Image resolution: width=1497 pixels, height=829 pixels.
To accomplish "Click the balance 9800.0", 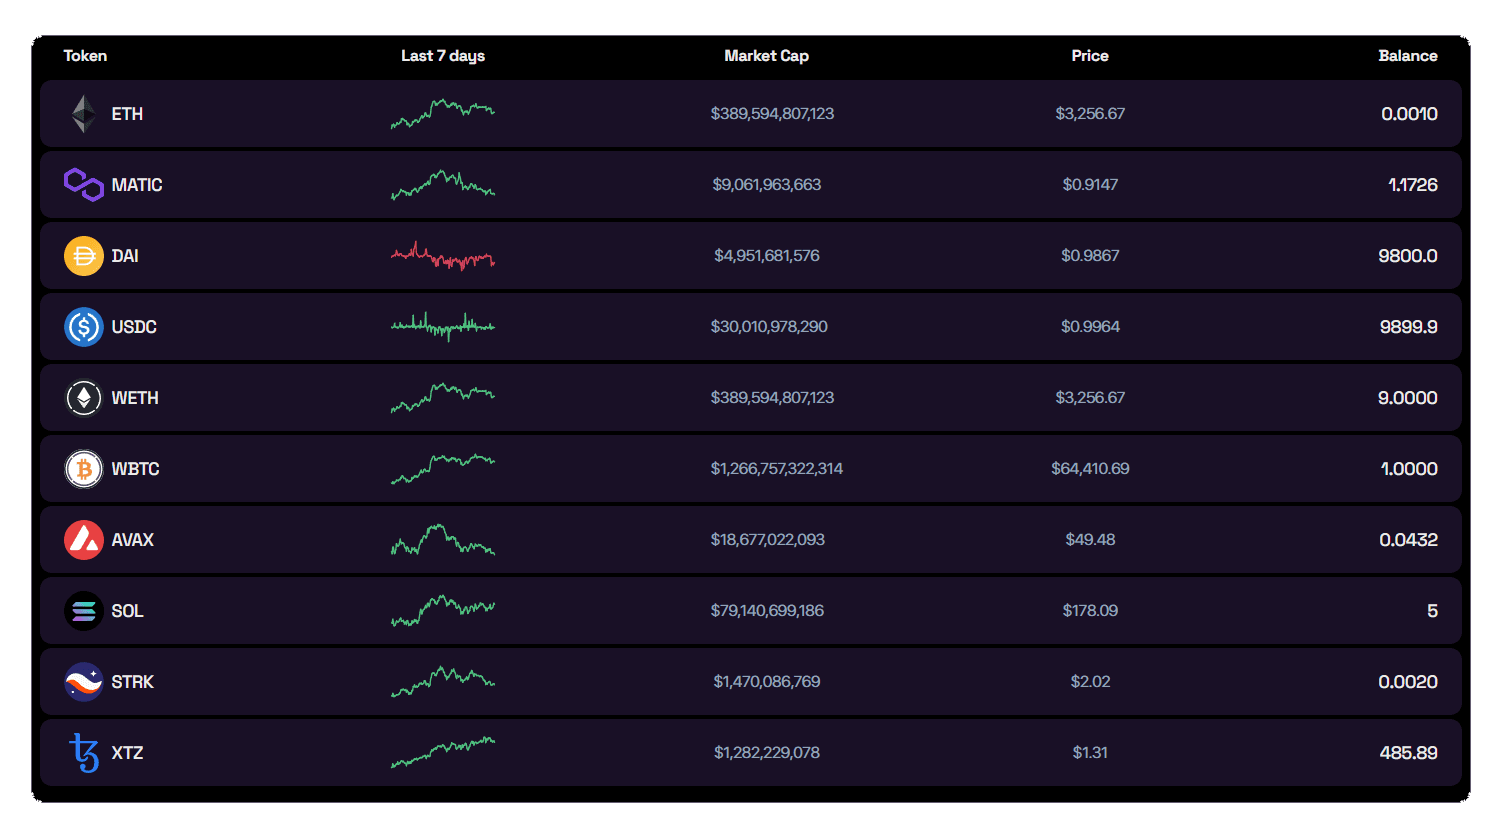I will pos(1408,256).
